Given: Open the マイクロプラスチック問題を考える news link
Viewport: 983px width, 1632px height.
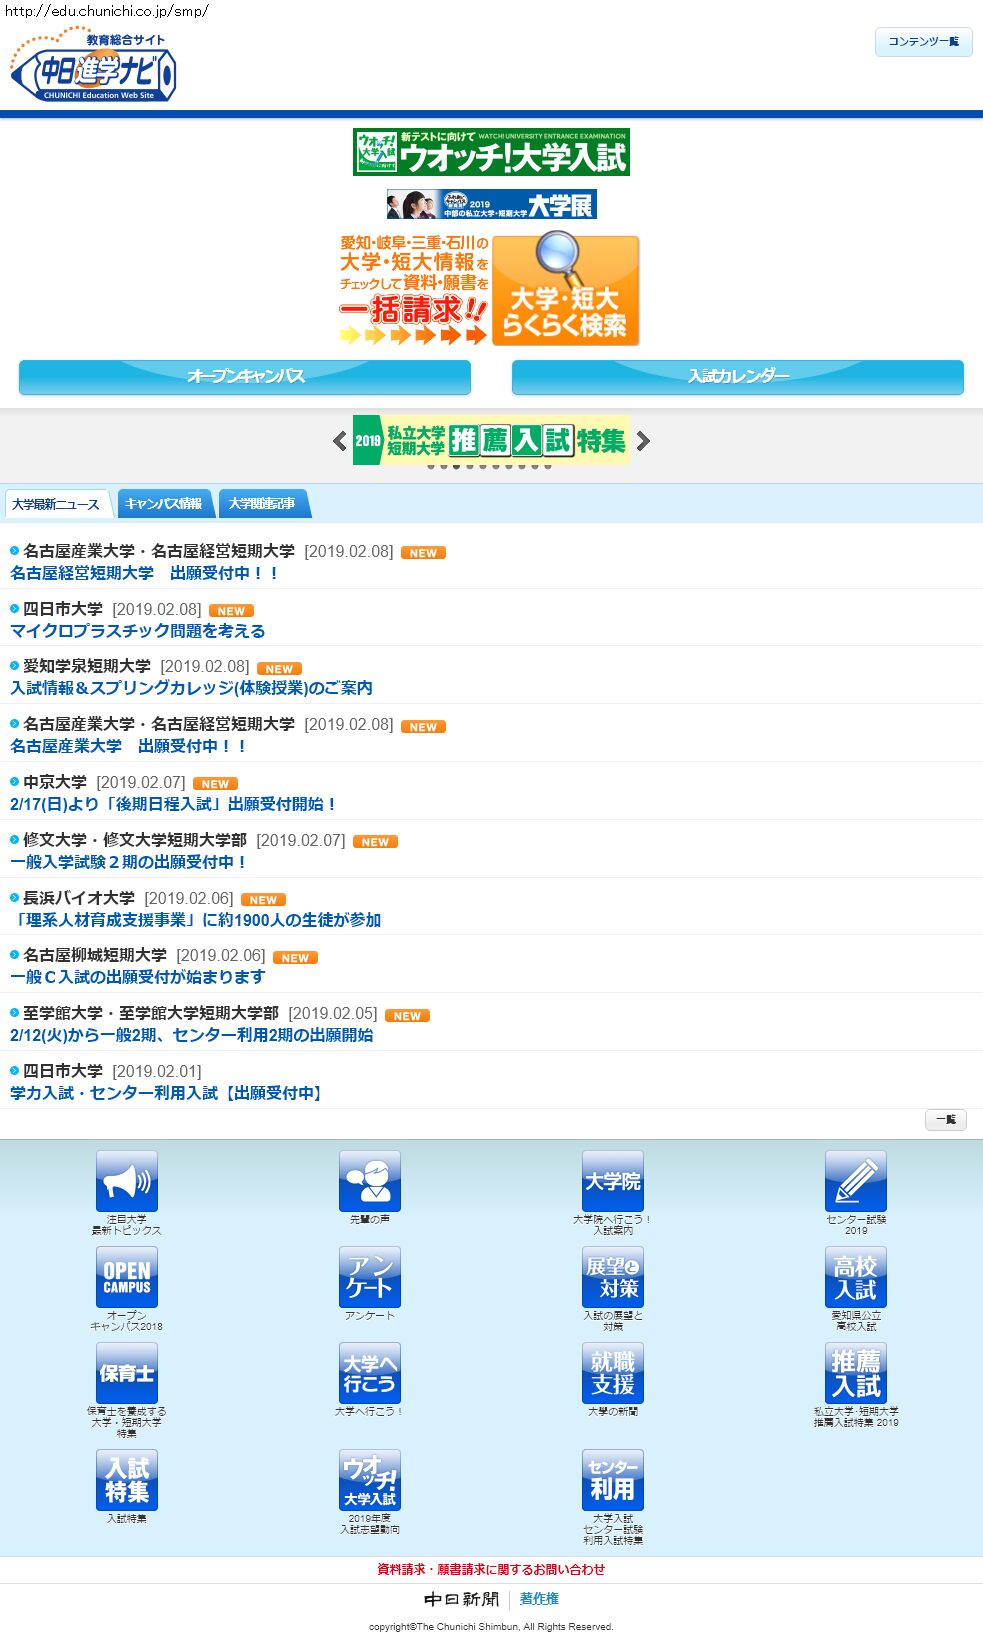Looking at the screenshot, I should pos(138,631).
